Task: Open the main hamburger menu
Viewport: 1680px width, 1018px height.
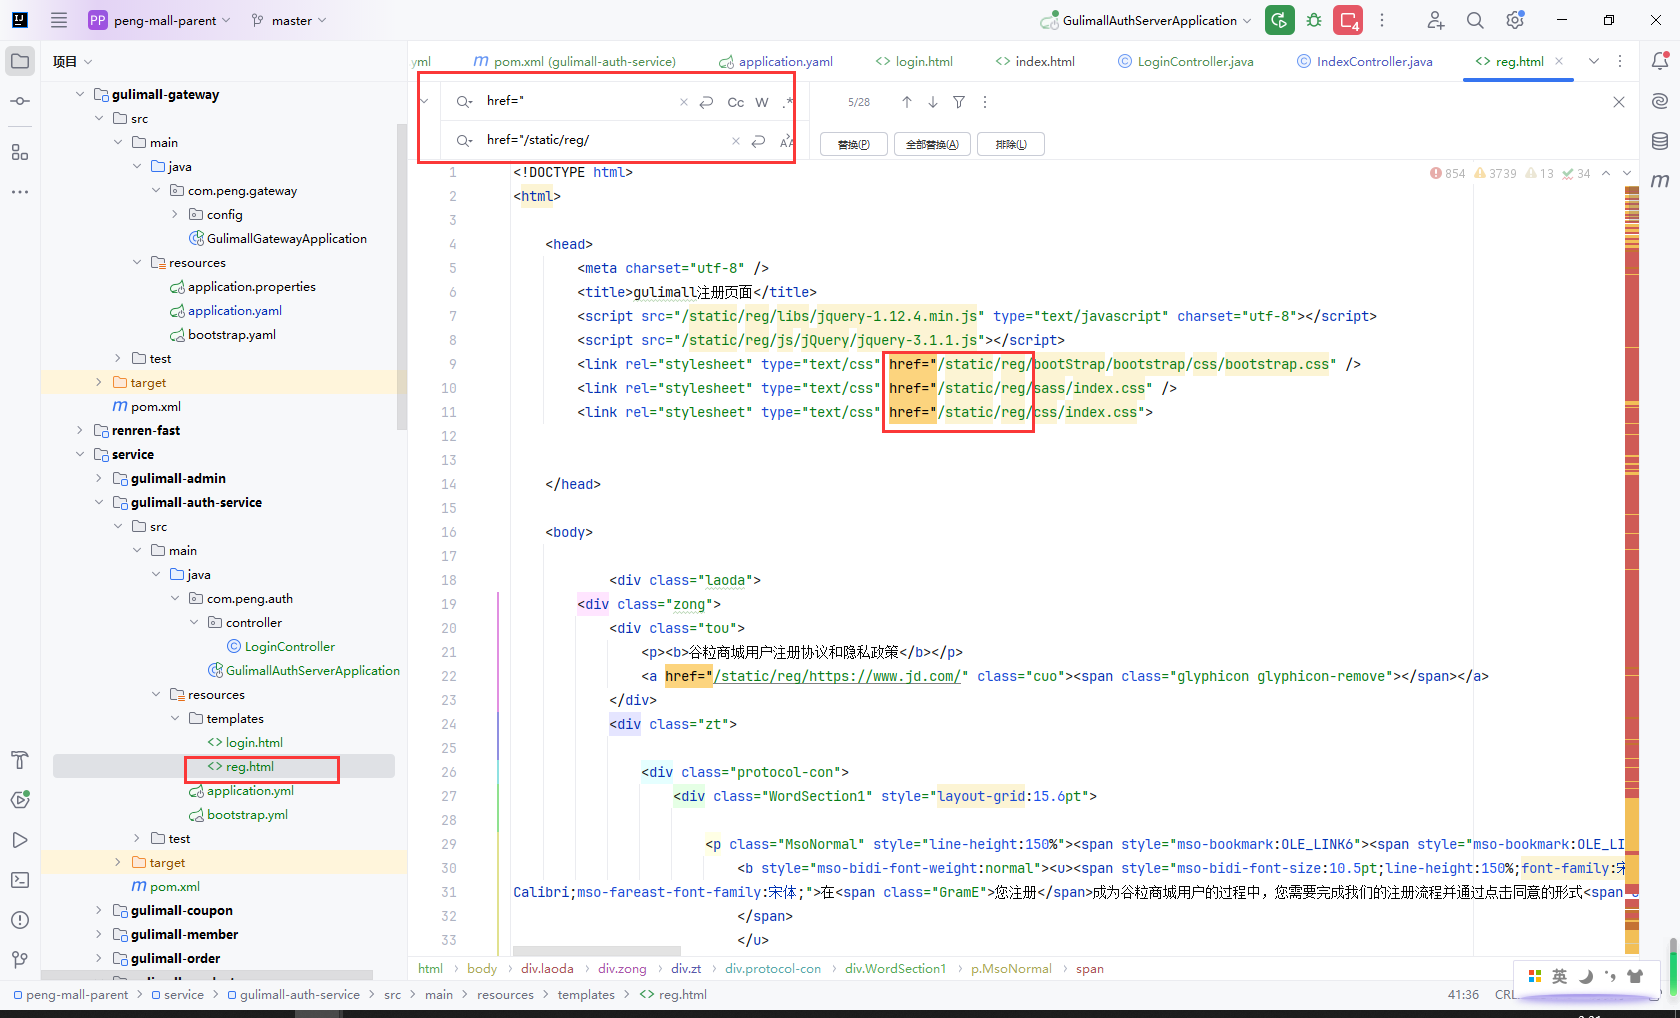Action: coord(59,20)
